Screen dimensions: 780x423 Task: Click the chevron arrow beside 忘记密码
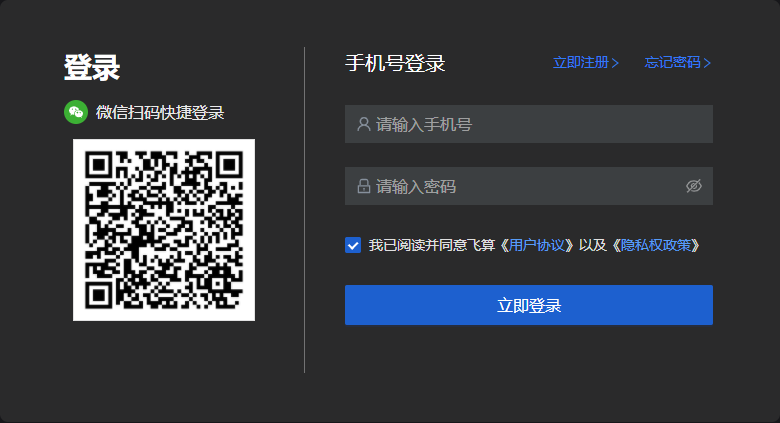pos(707,63)
